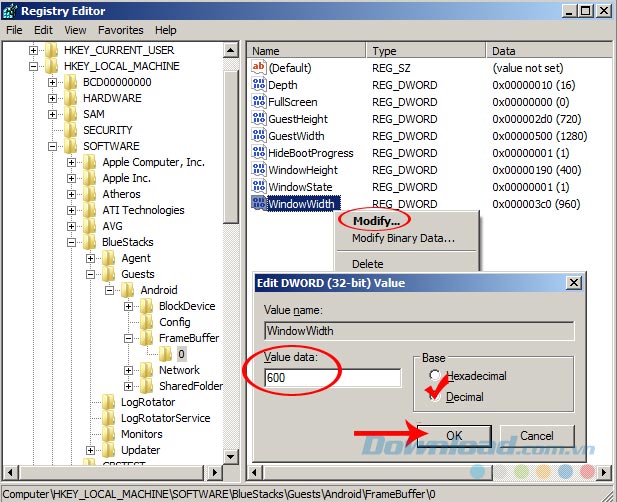Expand the Network key under Android
This screenshot has height=502, width=617.
(129, 370)
